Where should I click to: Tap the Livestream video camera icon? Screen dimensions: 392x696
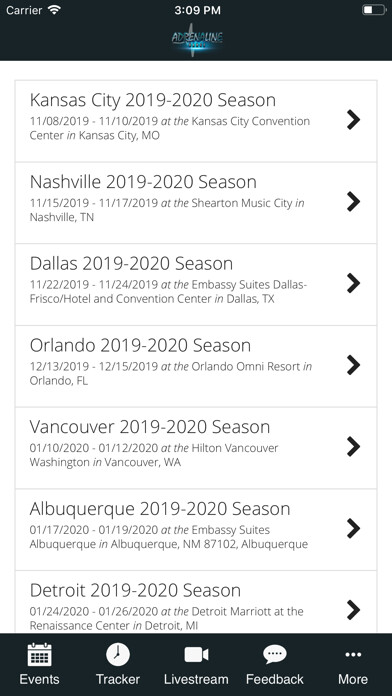pyautogui.click(x=196, y=655)
